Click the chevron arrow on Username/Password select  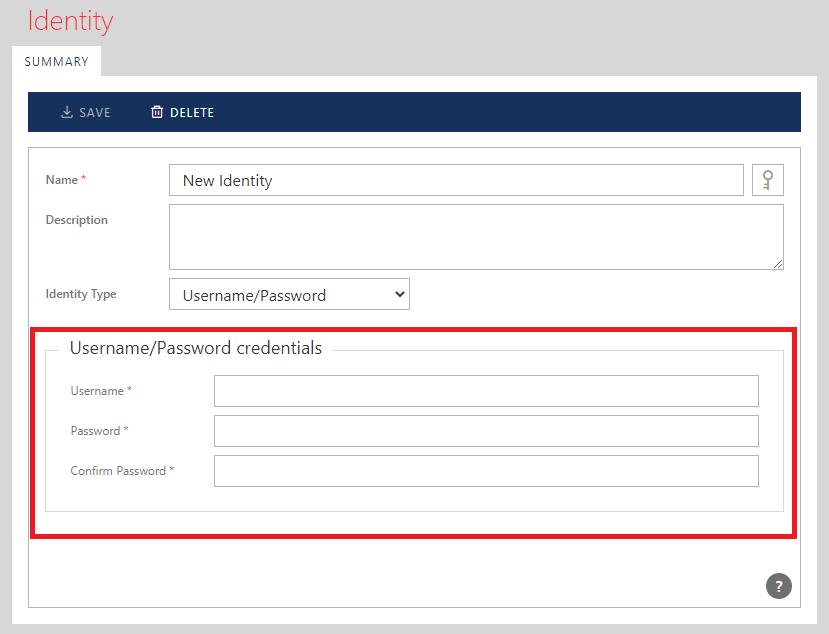399,294
